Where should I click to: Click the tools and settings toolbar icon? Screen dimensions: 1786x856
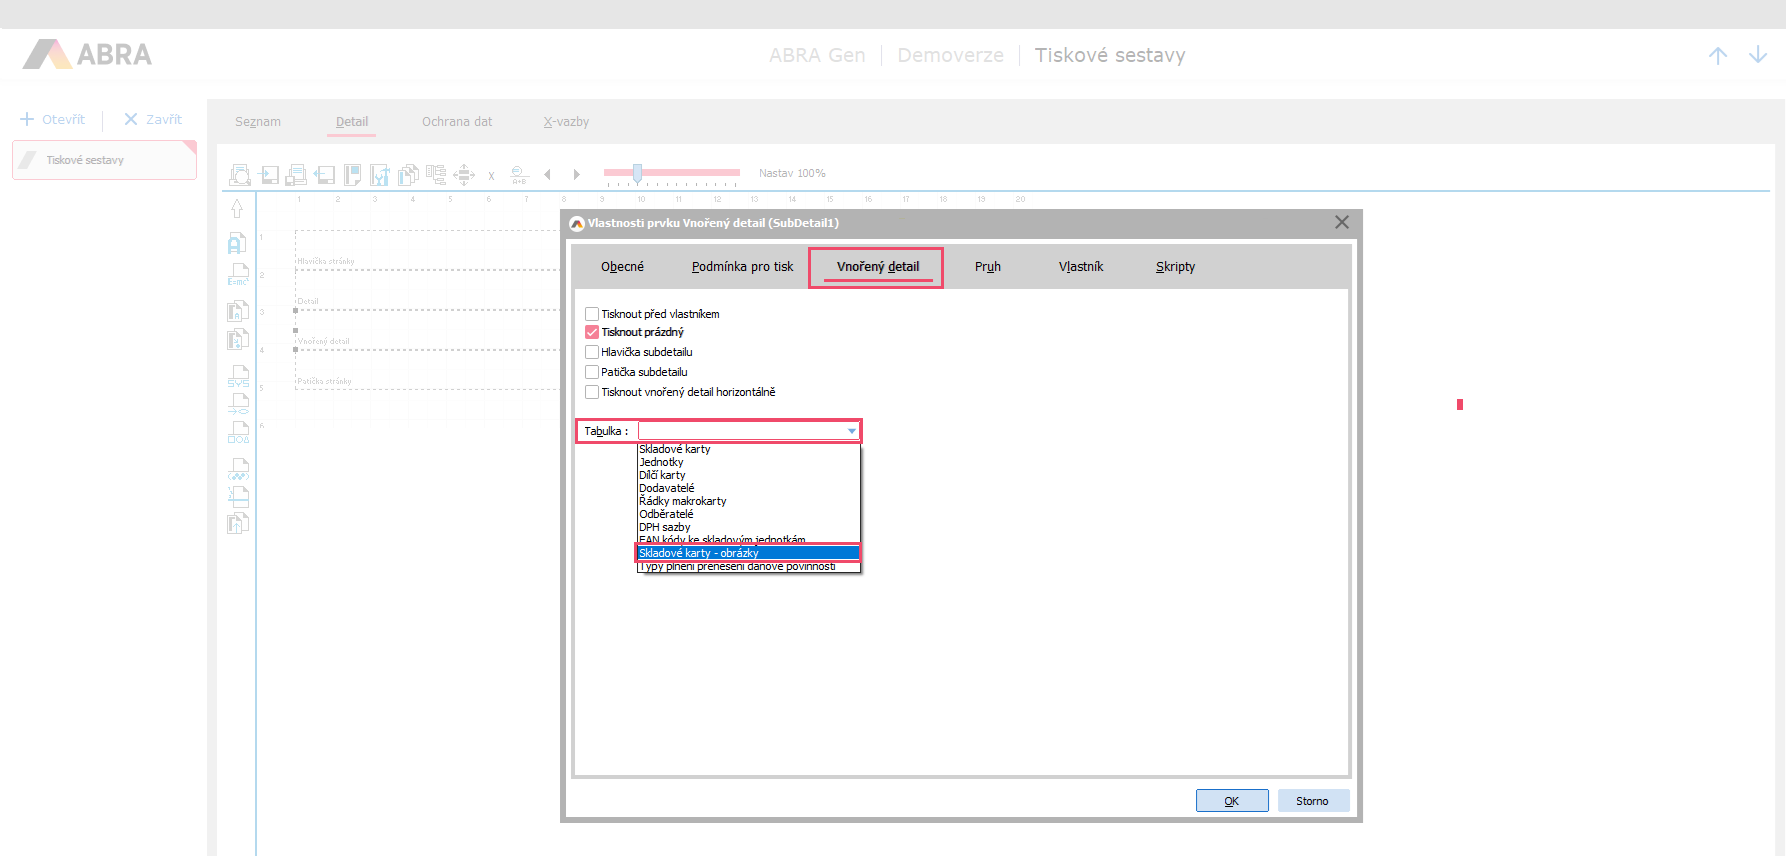tap(380, 175)
